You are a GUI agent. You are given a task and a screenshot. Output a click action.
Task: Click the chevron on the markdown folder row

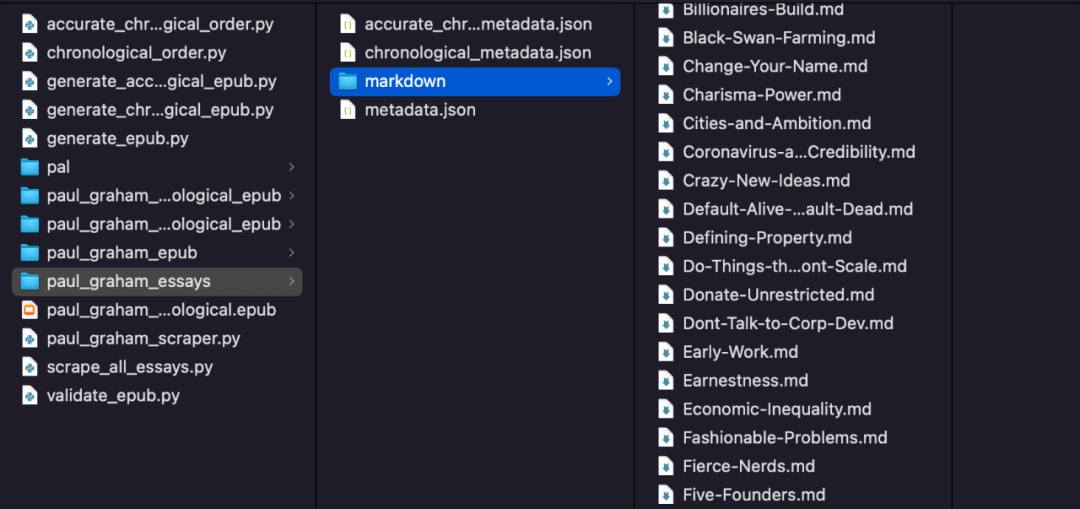coord(609,81)
